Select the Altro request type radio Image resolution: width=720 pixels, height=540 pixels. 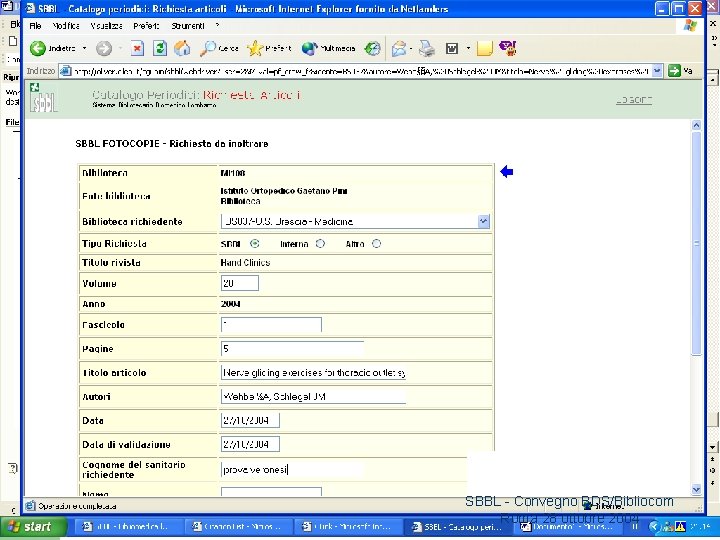point(376,244)
